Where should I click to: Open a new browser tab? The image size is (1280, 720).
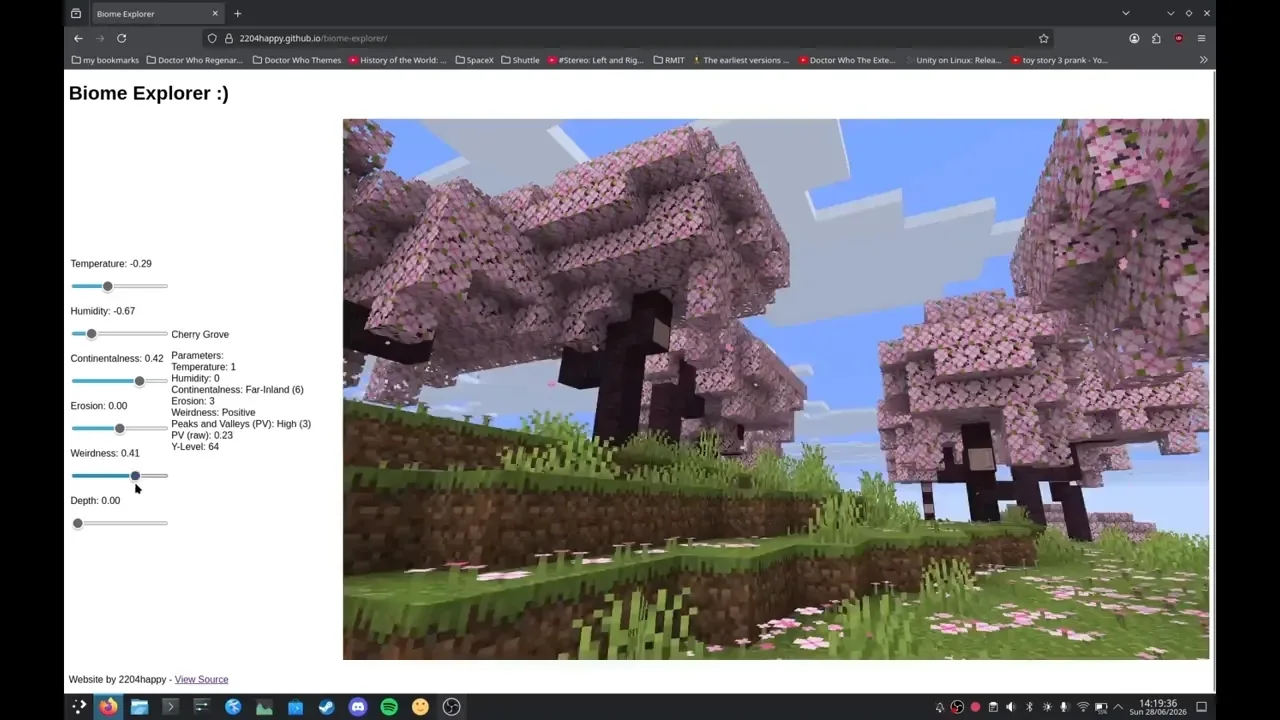(x=237, y=13)
